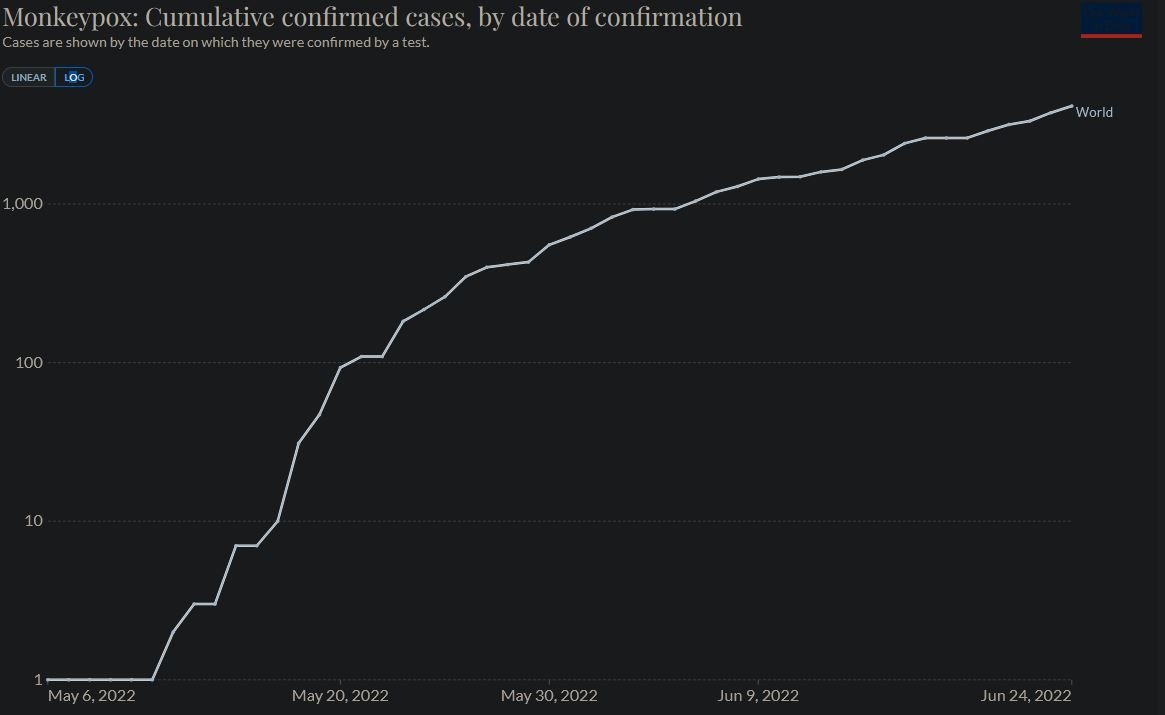Click the World series label

coord(1094,112)
